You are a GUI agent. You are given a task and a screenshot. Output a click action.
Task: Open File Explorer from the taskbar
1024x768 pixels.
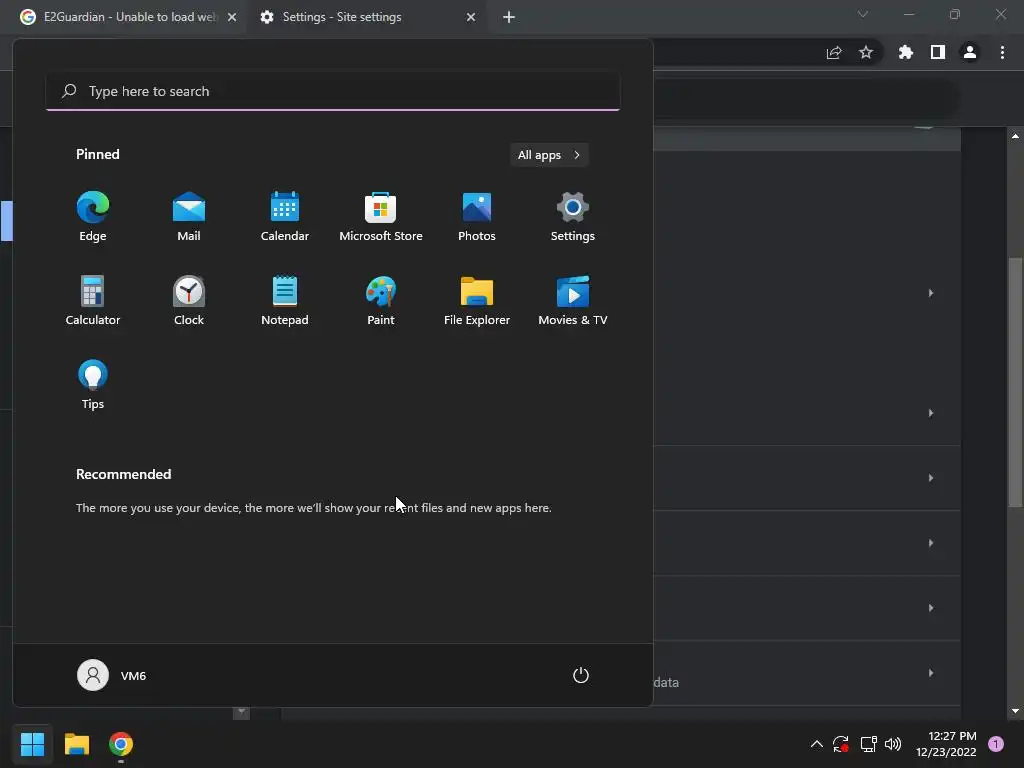(x=76, y=744)
